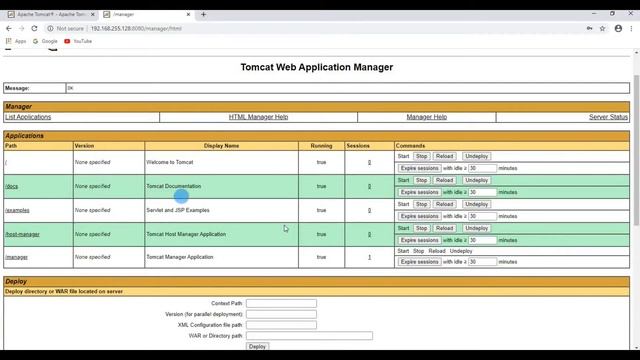The height and width of the screenshot is (360, 640).
Task: Stop the Welcome to Tomcat application
Action: 422,156
